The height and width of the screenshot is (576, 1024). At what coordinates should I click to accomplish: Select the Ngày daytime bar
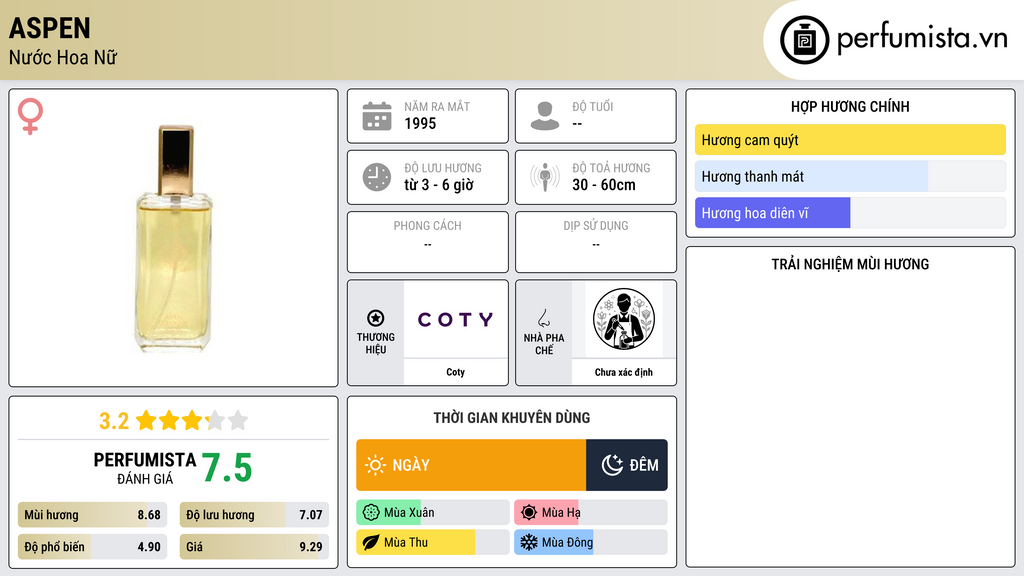pos(471,465)
